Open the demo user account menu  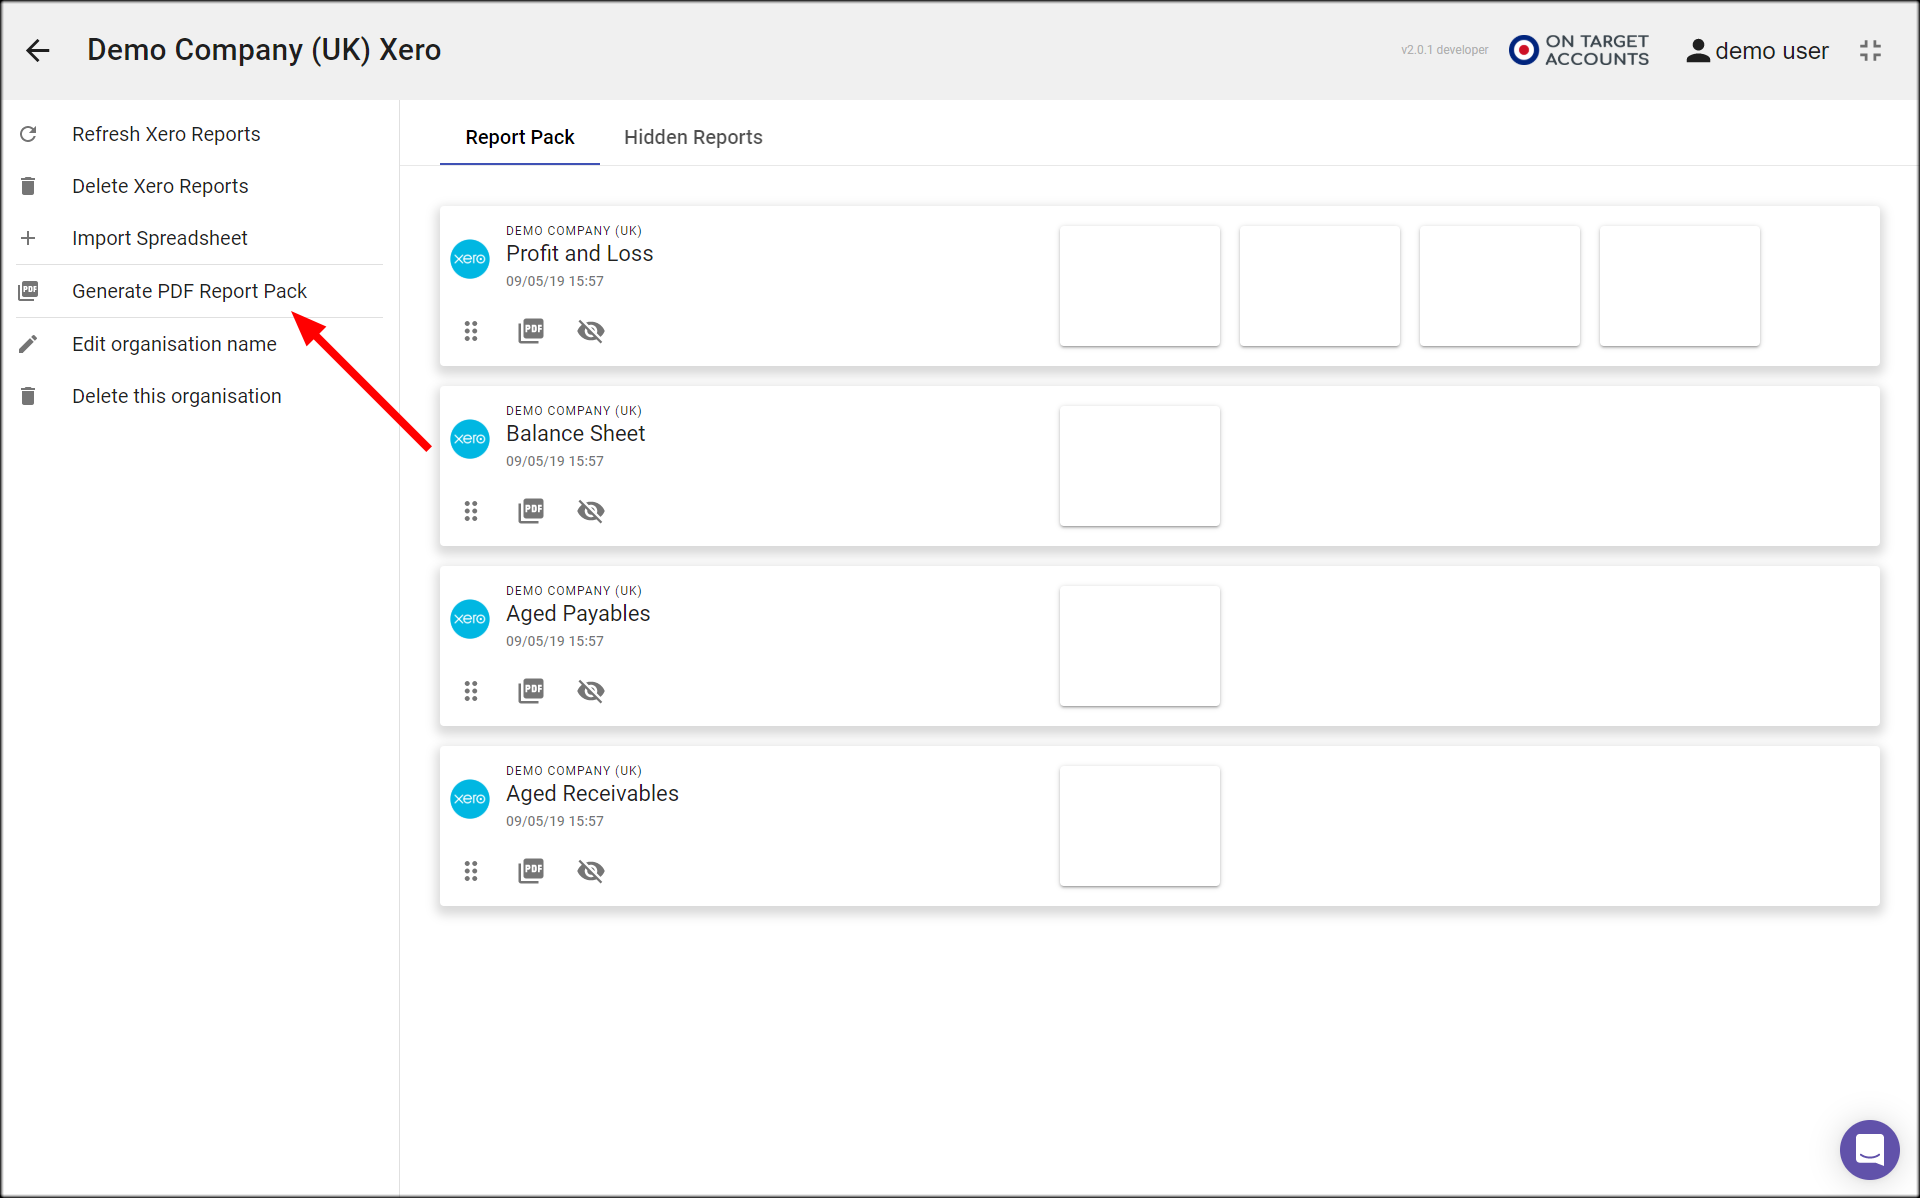point(1757,51)
